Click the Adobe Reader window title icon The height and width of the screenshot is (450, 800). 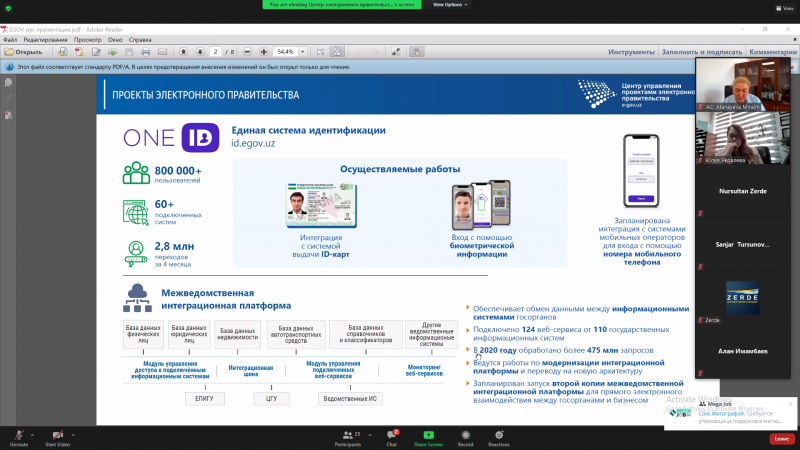(x=4, y=30)
